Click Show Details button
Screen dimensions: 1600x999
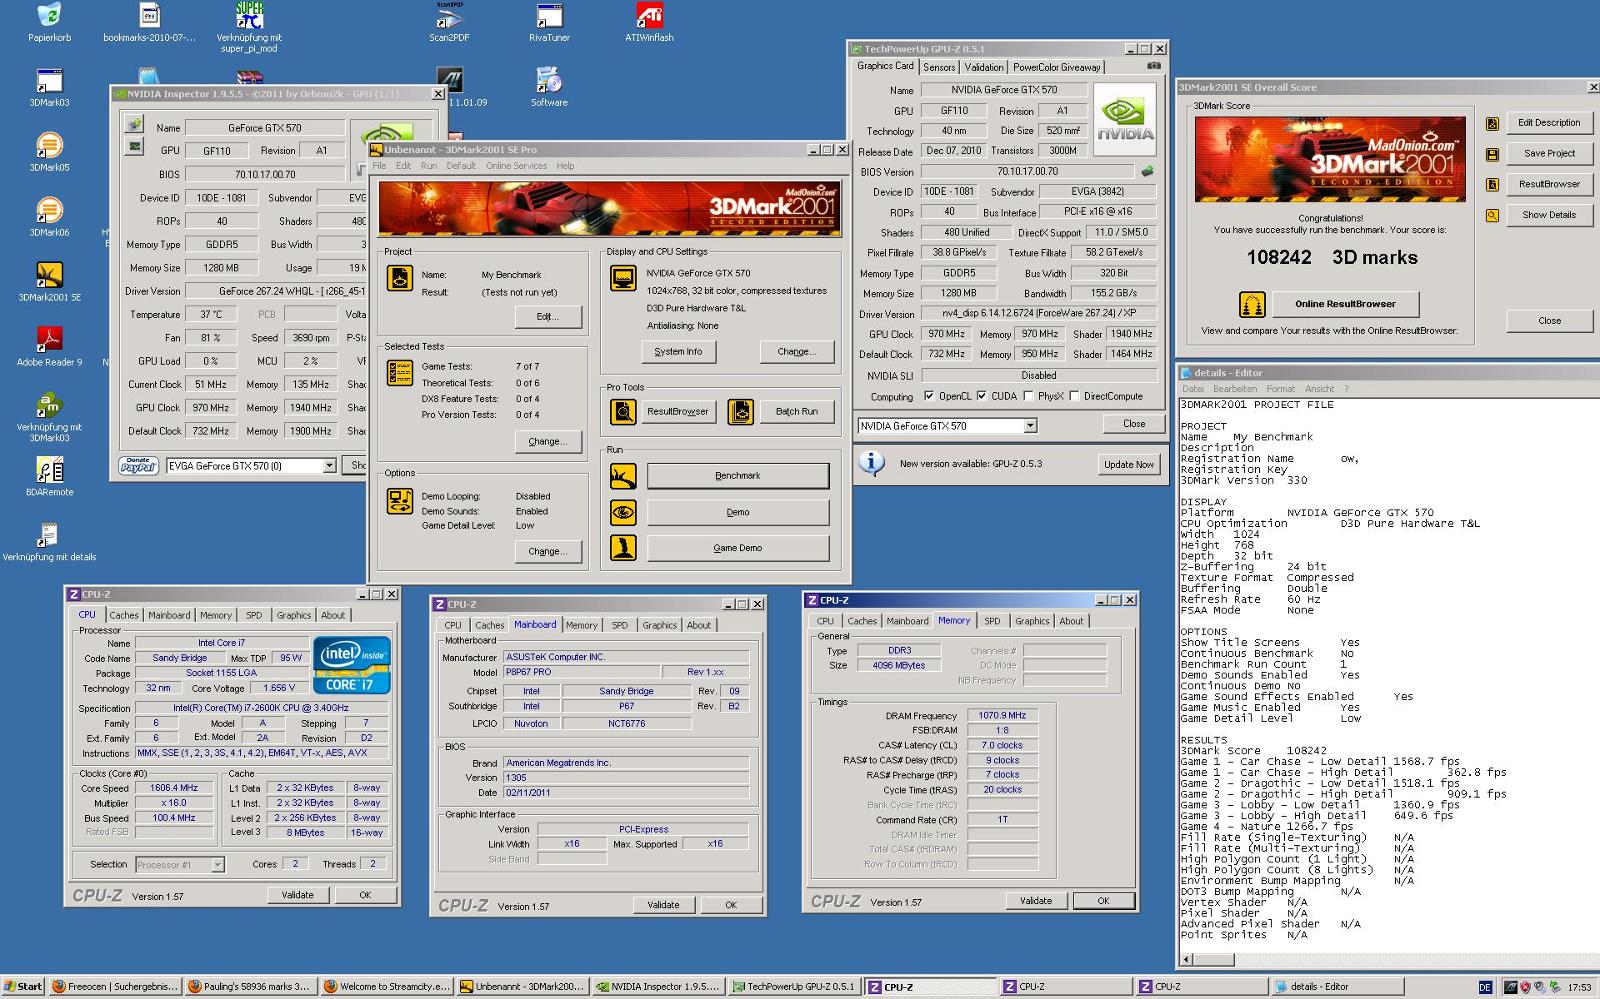click(1549, 215)
